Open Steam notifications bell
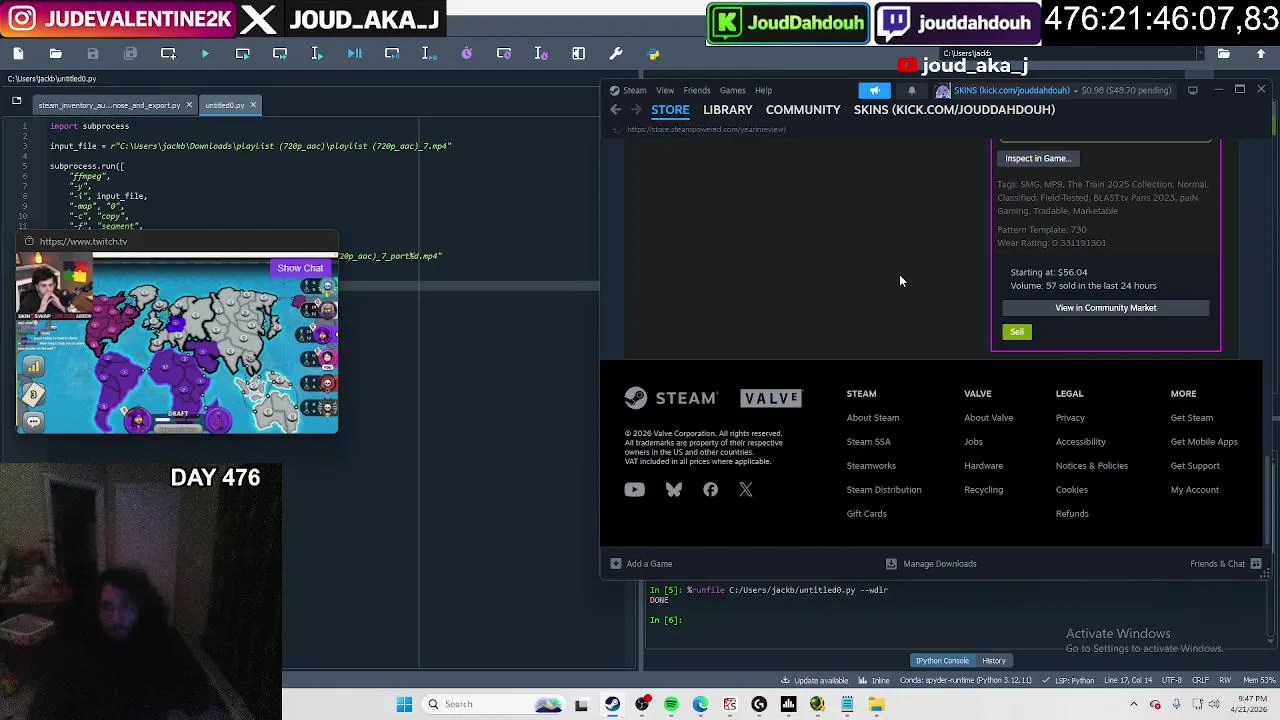1280x720 pixels. [x=911, y=90]
